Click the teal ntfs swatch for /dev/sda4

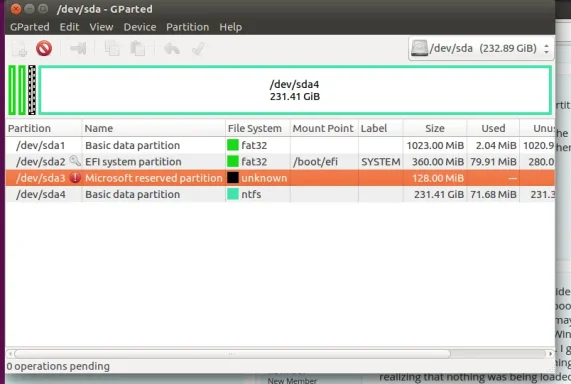click(x=233, y=194)
